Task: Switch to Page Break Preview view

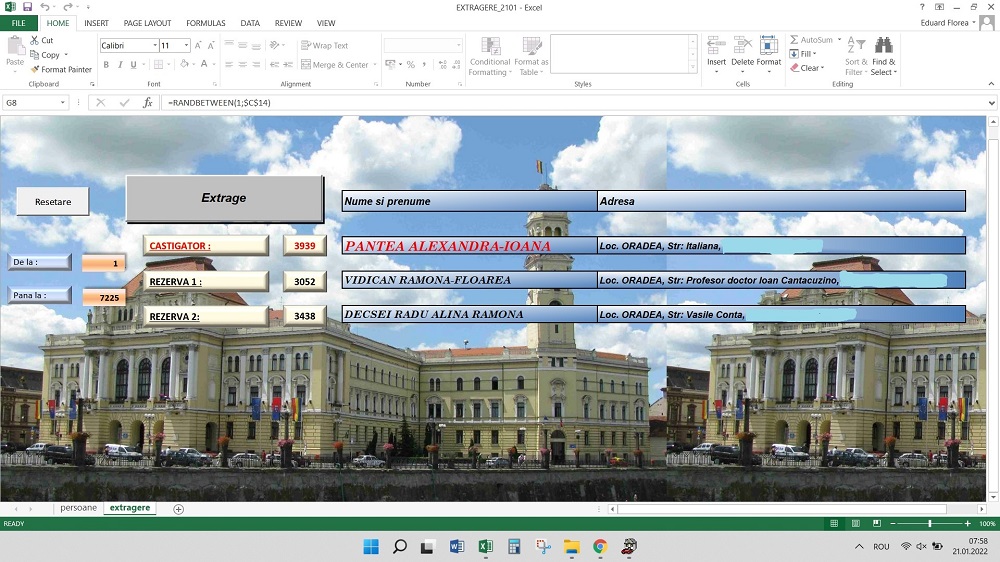Action: click(870, 523)
